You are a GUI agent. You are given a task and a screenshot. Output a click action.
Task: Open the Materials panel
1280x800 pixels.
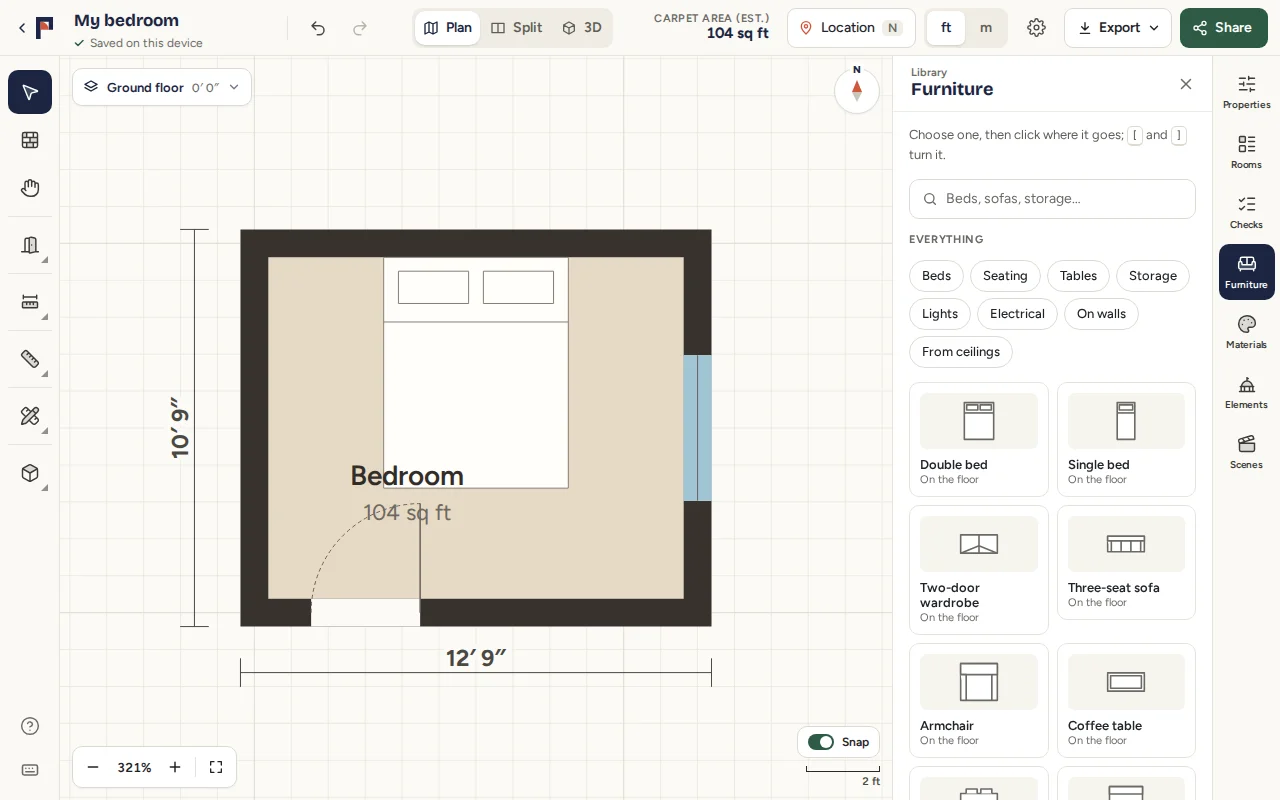click(1246, 332)
